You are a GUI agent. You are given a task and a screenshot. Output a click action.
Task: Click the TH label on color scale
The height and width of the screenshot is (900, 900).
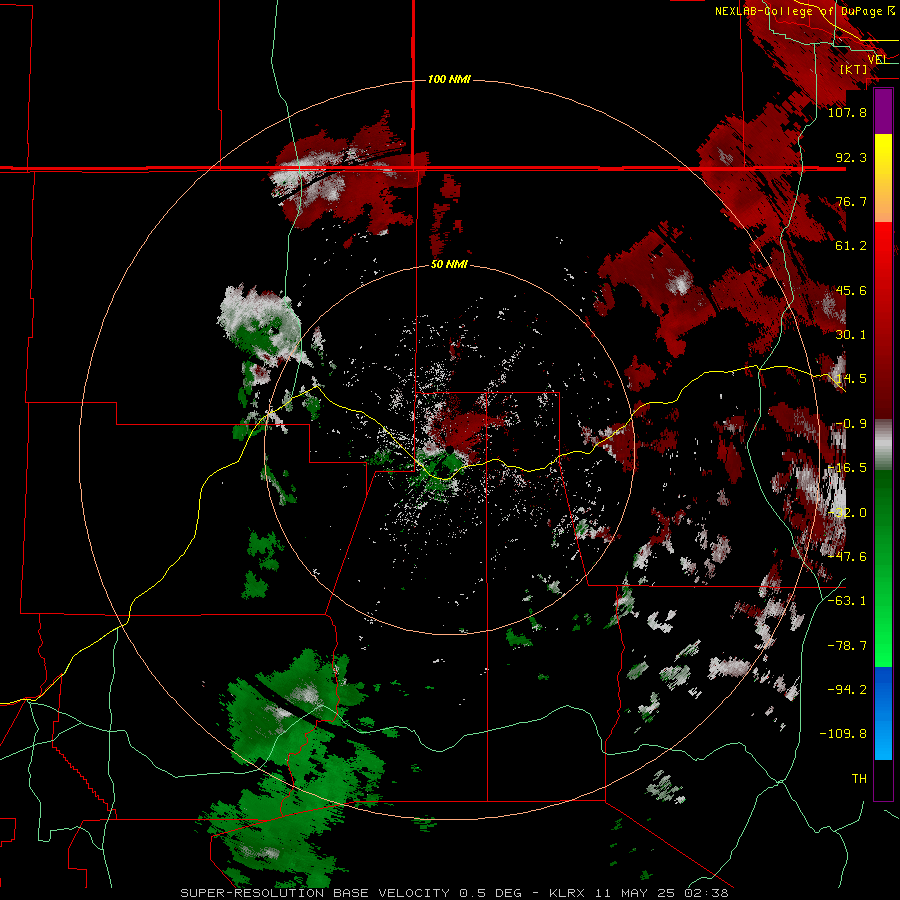click(x=859, y=779)
